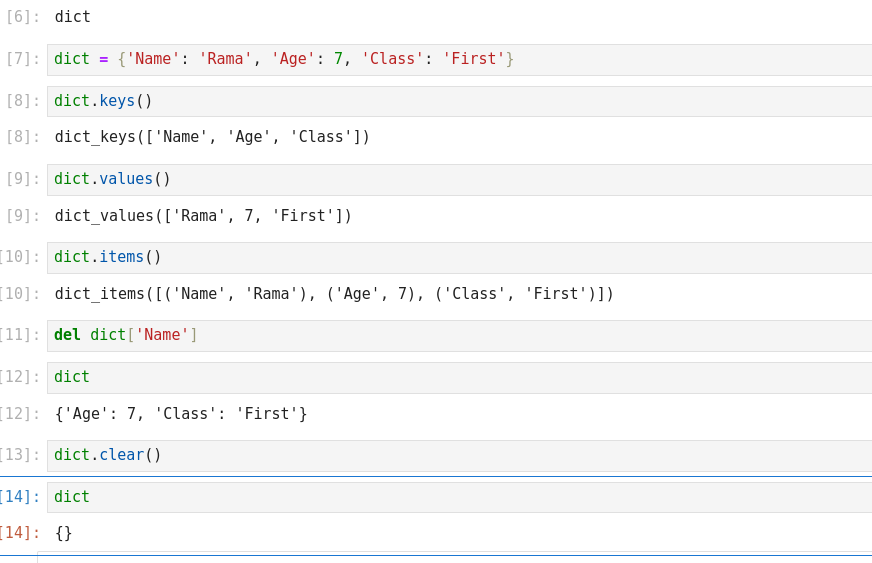
Task: Click the blue [14]: input prompt
Action: pos(20,498)
